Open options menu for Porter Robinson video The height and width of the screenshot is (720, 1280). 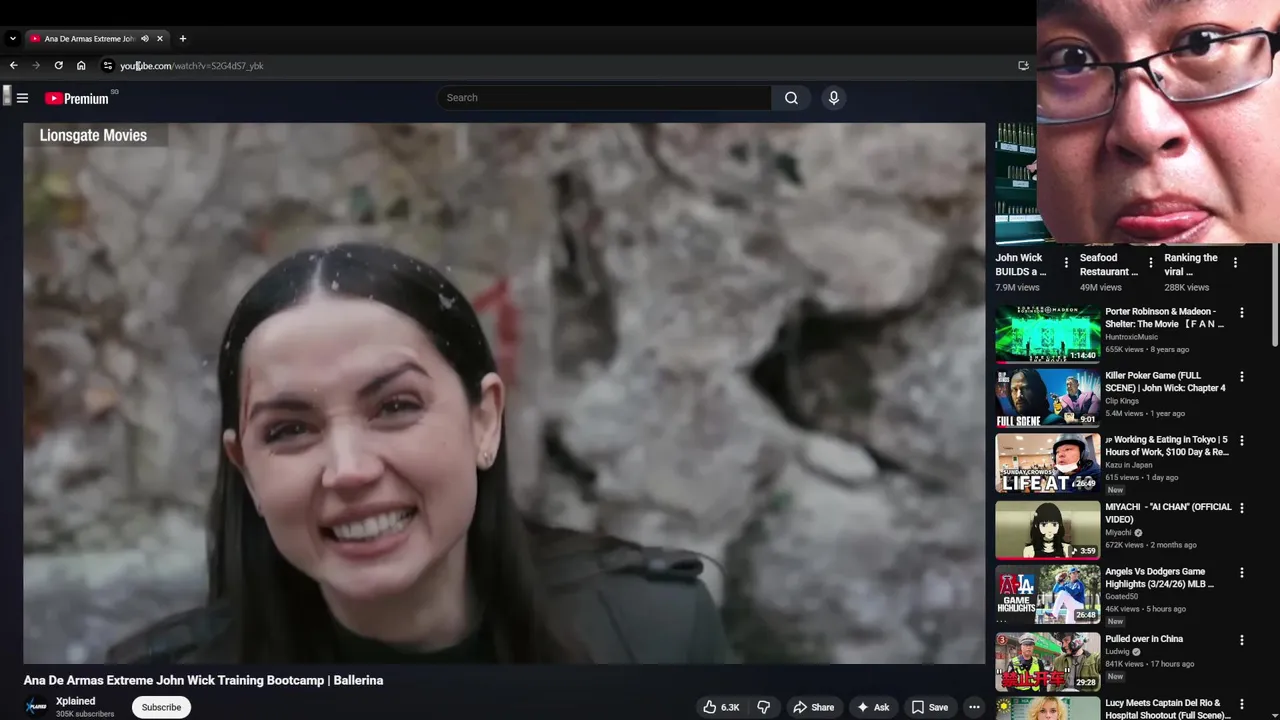1242,313
